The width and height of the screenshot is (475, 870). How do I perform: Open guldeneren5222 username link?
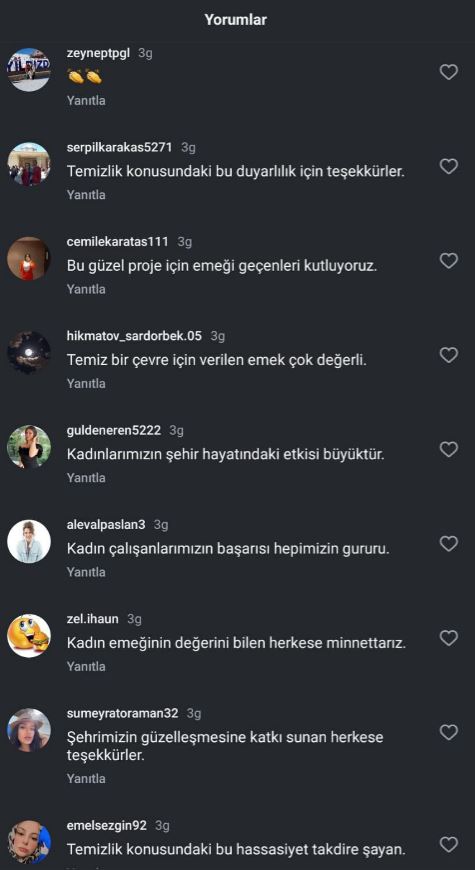coord(114,430)
